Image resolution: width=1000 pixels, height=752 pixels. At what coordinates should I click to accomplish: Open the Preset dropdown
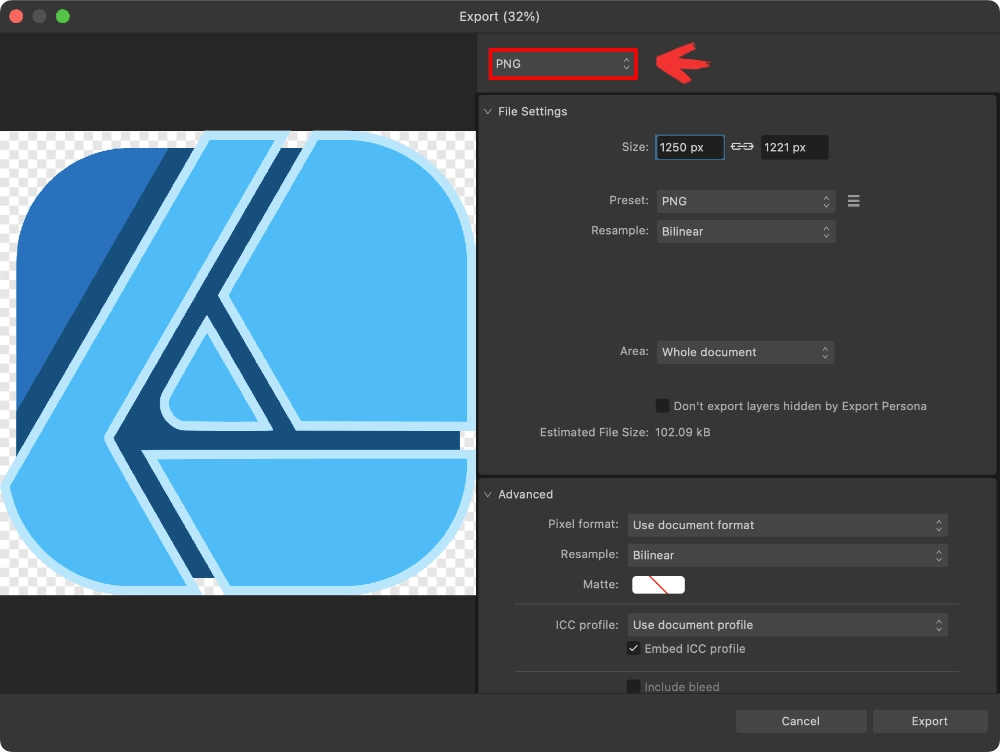click(x=746, y=202)
